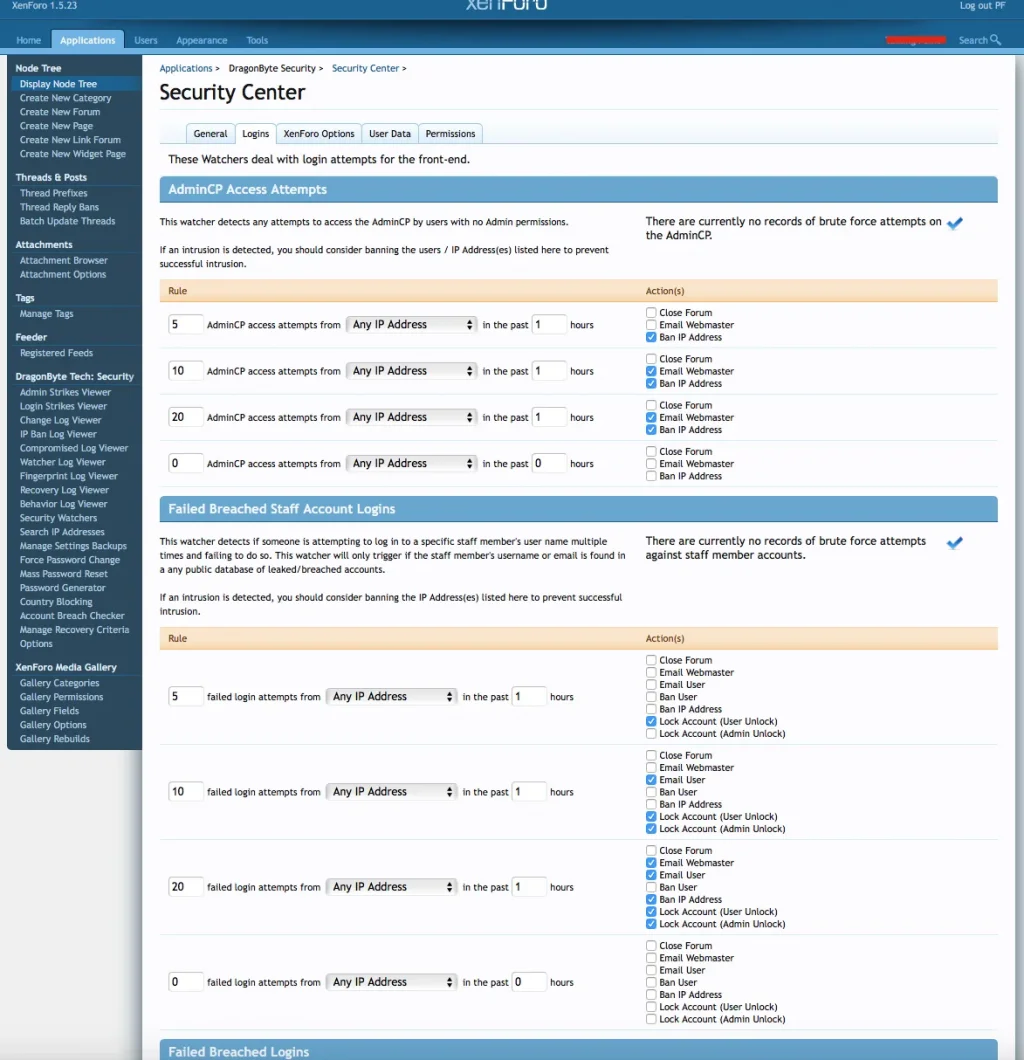Open Manage Settings Backups in sidebar
Image resolution: width=1024 pixels, height=1060 pixels.
[x=73, y=546]
